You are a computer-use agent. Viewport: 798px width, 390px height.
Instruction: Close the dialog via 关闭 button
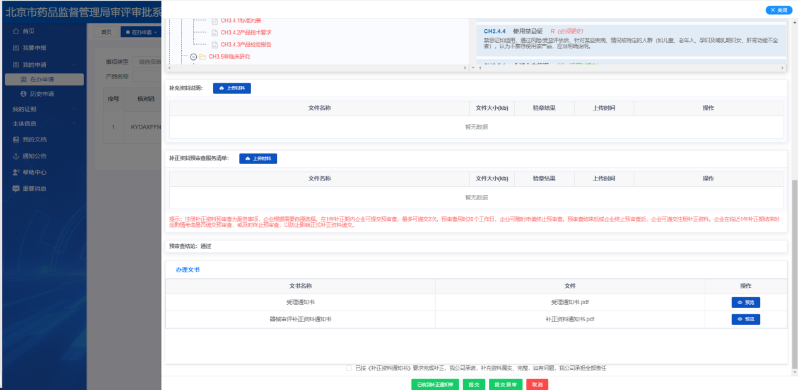pyautogui.click(x=779, y=10)
